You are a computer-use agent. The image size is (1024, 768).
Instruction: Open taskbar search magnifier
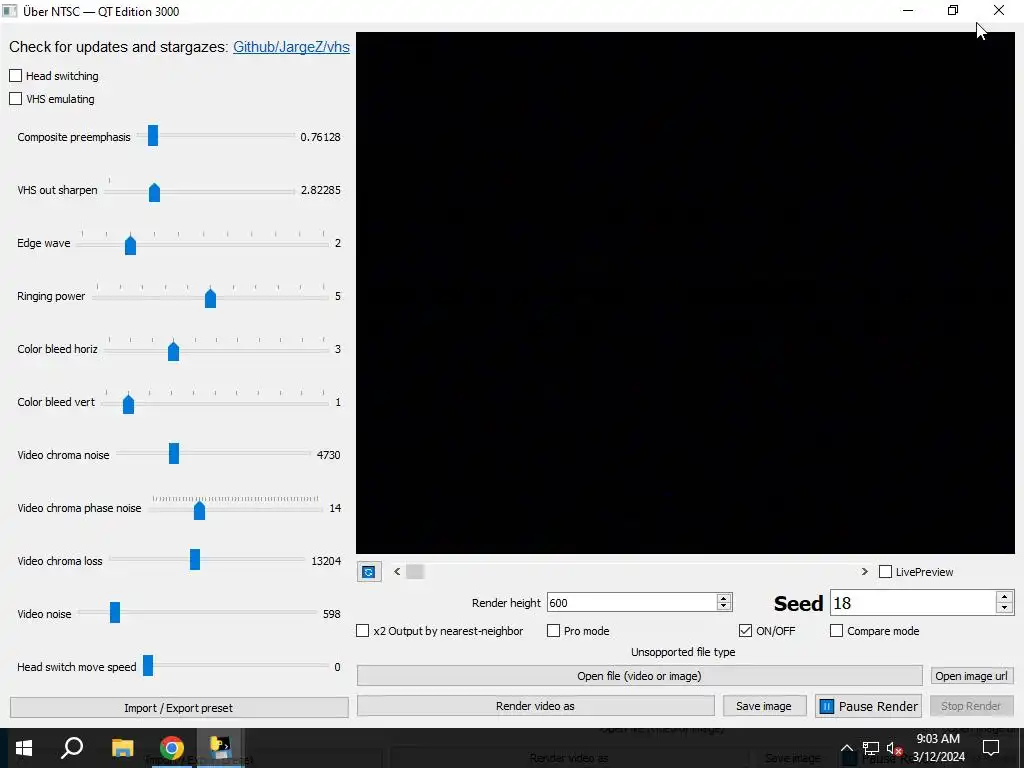click(x=72, y=748)
